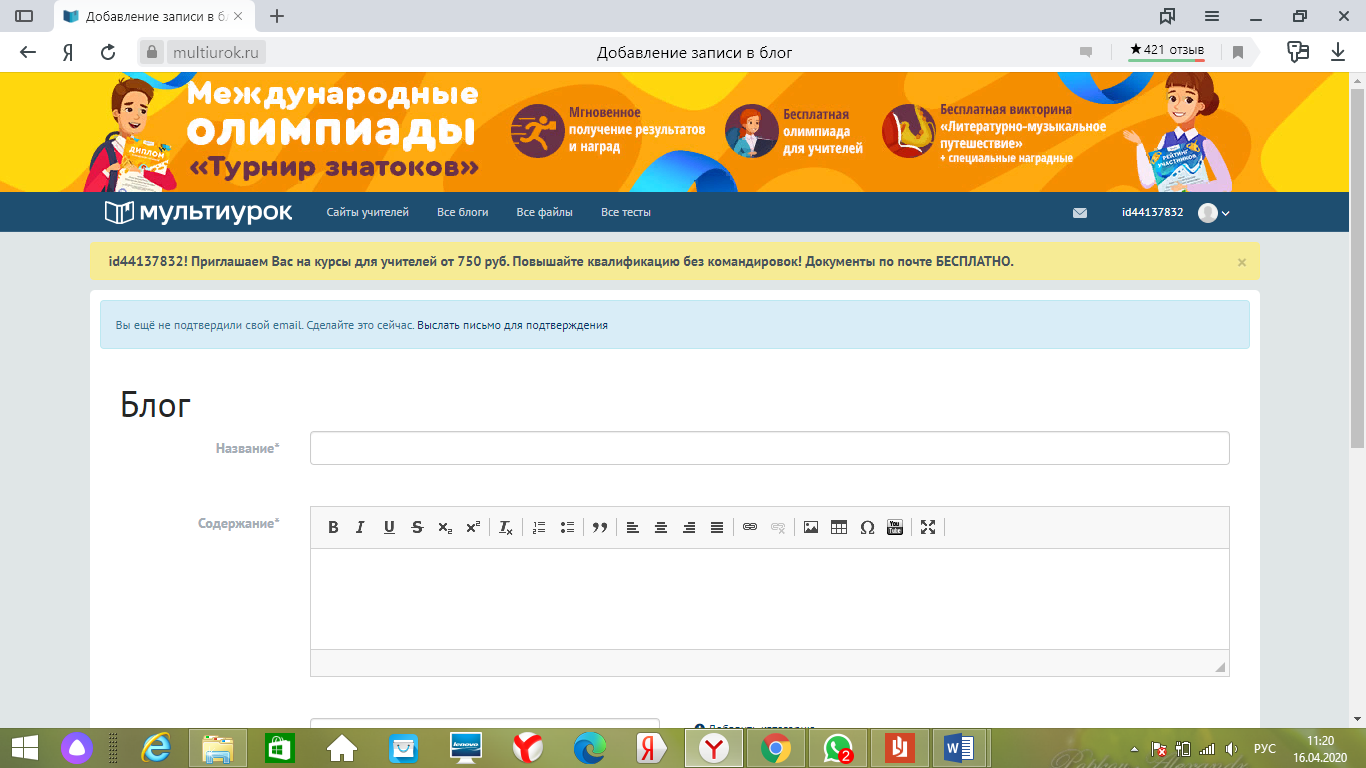Insert an image into the content
The image size is (1366, 768).
click(811, 527)
